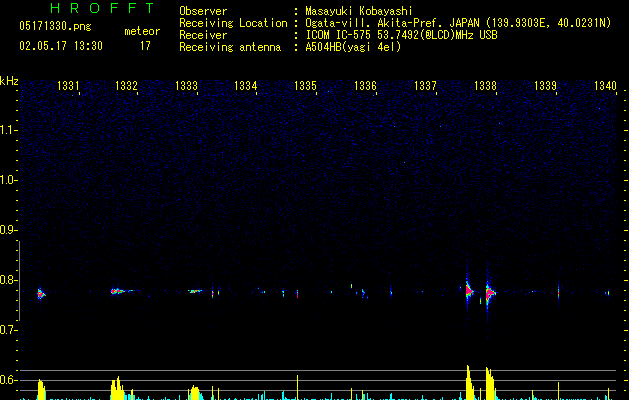Click the 1338 time marker
The image size is (629, 400).
click(485, 86)
